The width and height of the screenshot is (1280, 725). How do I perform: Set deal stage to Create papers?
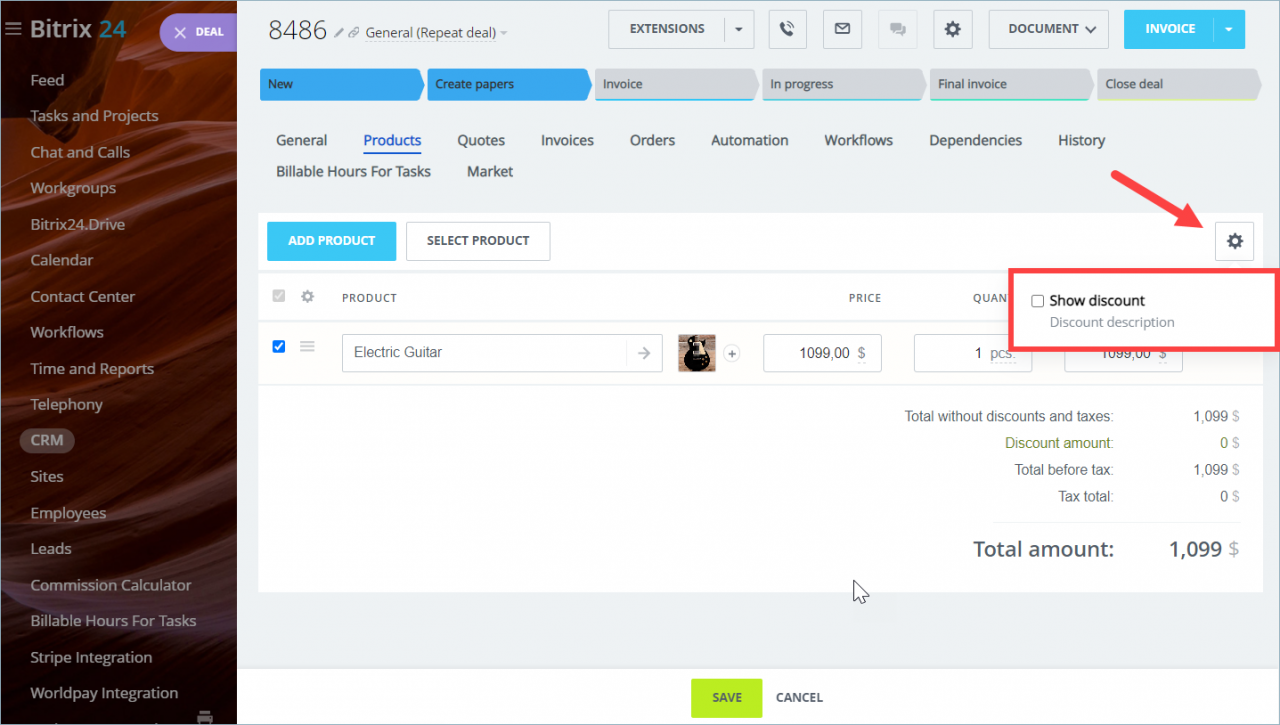(508, 84)
